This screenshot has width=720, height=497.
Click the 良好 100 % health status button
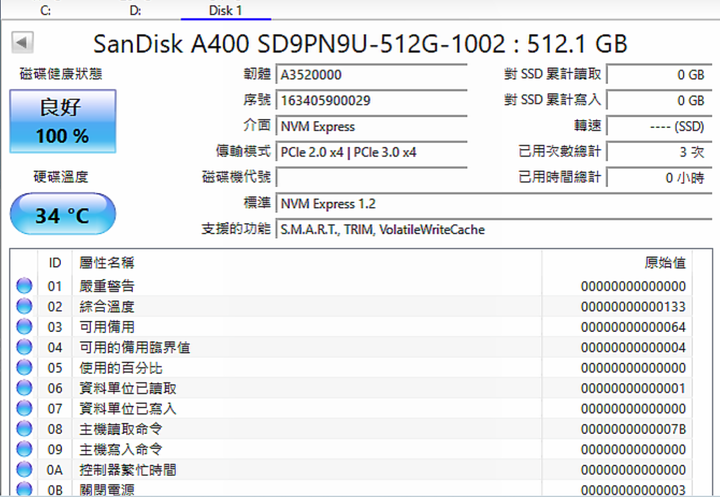63,121
